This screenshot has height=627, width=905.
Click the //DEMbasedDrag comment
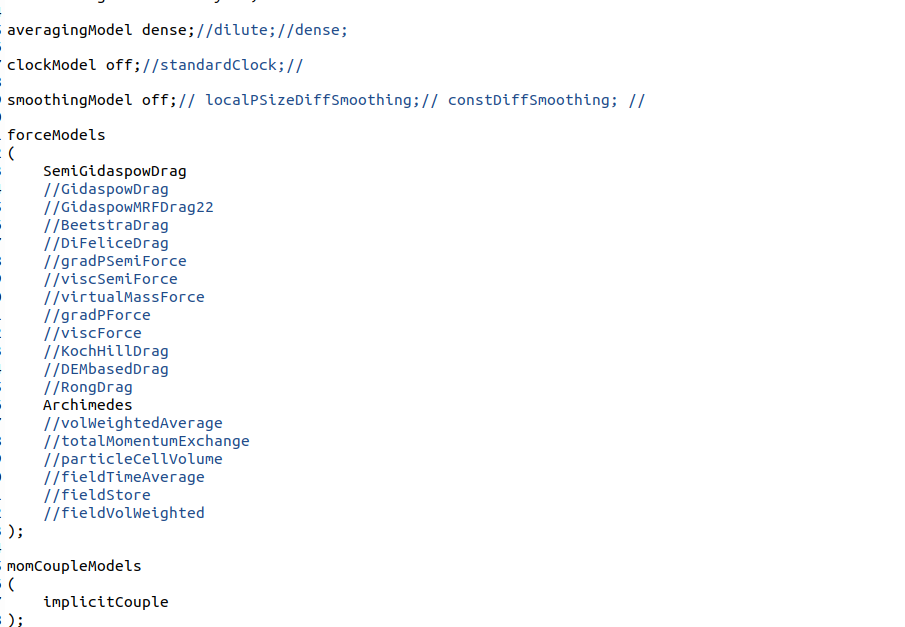point(105,369)
